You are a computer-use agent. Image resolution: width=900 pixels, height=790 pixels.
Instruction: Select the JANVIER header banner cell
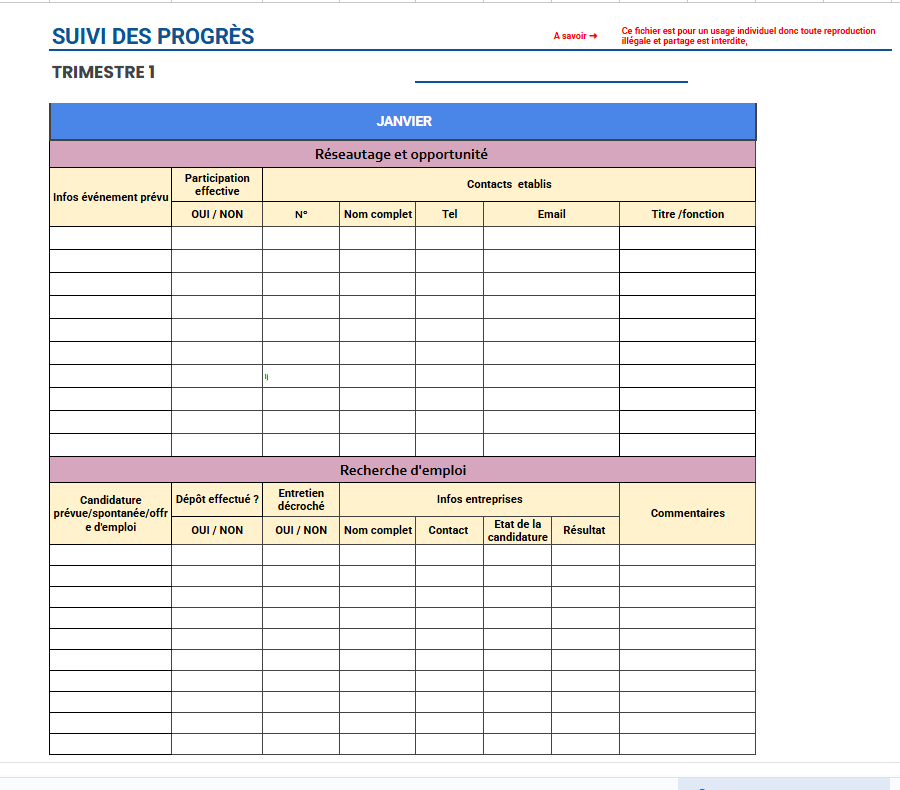coord(403,121)
